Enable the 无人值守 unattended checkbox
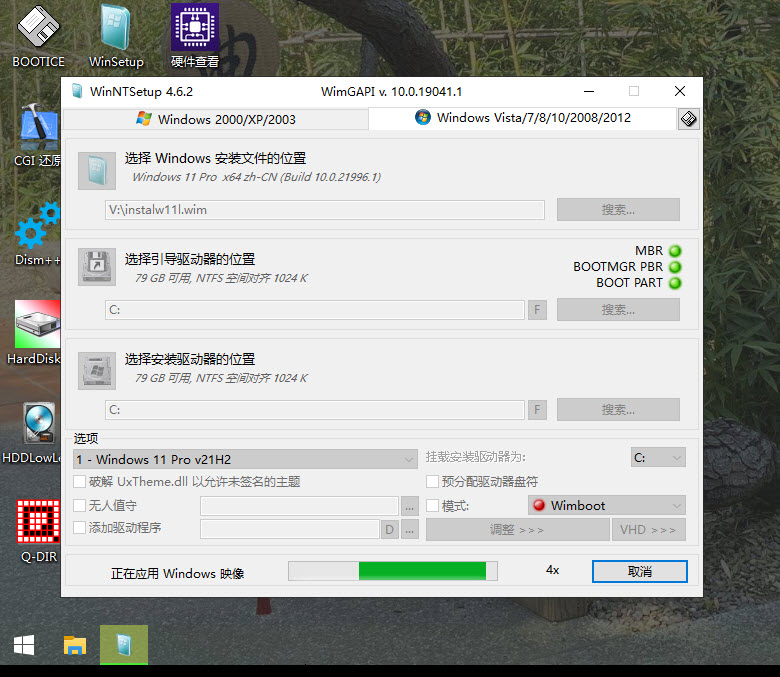Image resolution: width=780 pixels, height=677 pixels. point(80,505)
